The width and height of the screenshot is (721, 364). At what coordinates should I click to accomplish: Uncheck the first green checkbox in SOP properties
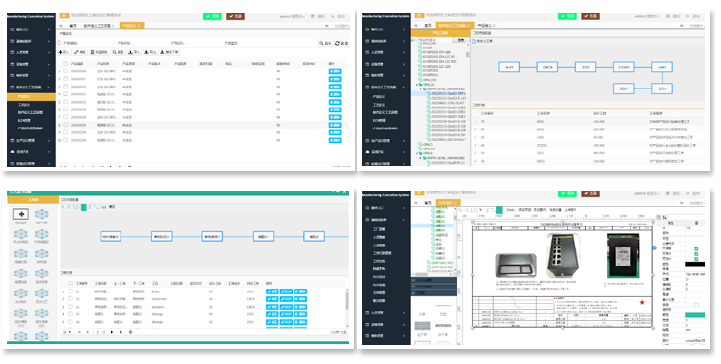point(696,249)
